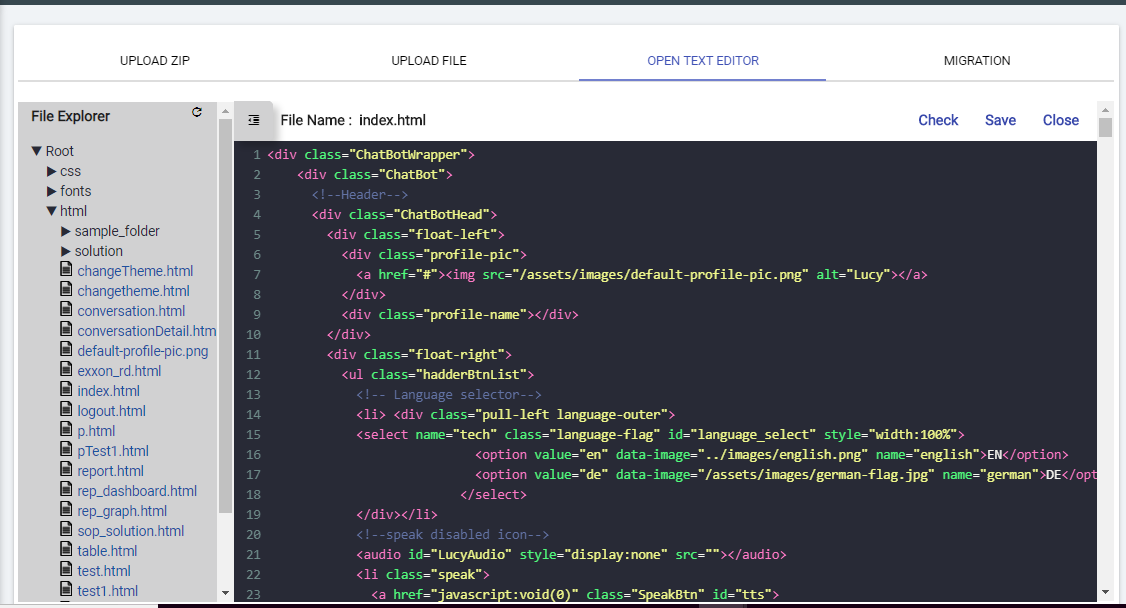Click file icon beside changeTheme.html

(x=66, y=270)
